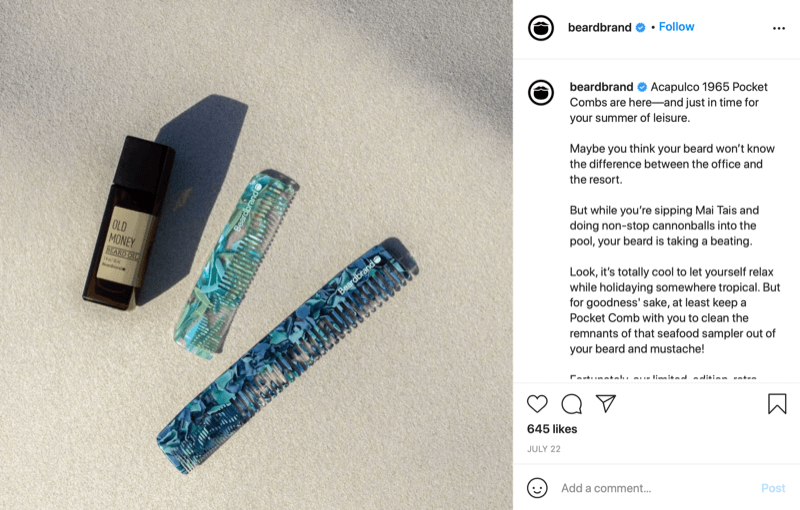Screen dimensions: 800x510
Task: Click the small teal pocket comb in the photo
Action: [236, 263]
